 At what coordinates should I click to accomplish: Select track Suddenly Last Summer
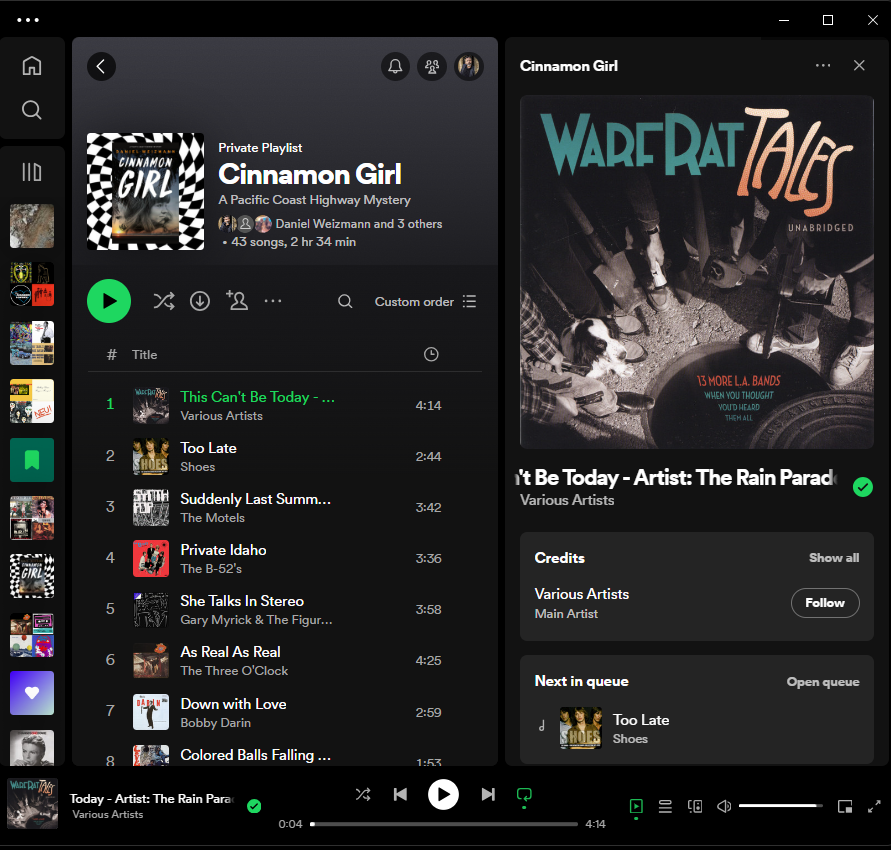[284, 507]
